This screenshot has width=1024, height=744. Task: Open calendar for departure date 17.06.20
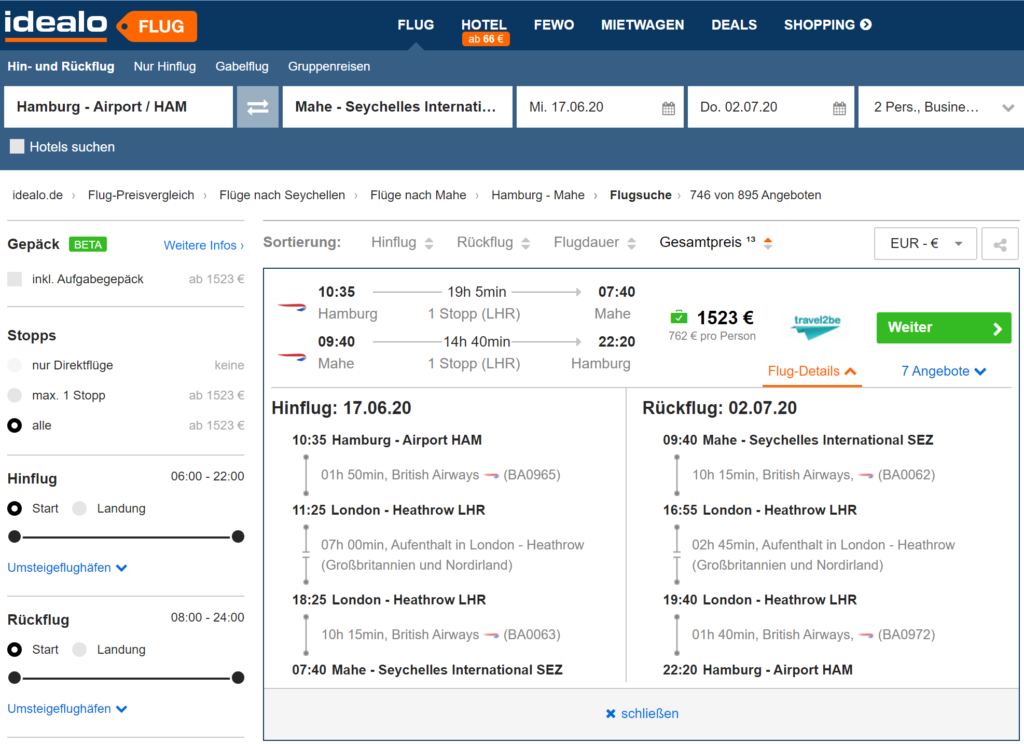668,108
